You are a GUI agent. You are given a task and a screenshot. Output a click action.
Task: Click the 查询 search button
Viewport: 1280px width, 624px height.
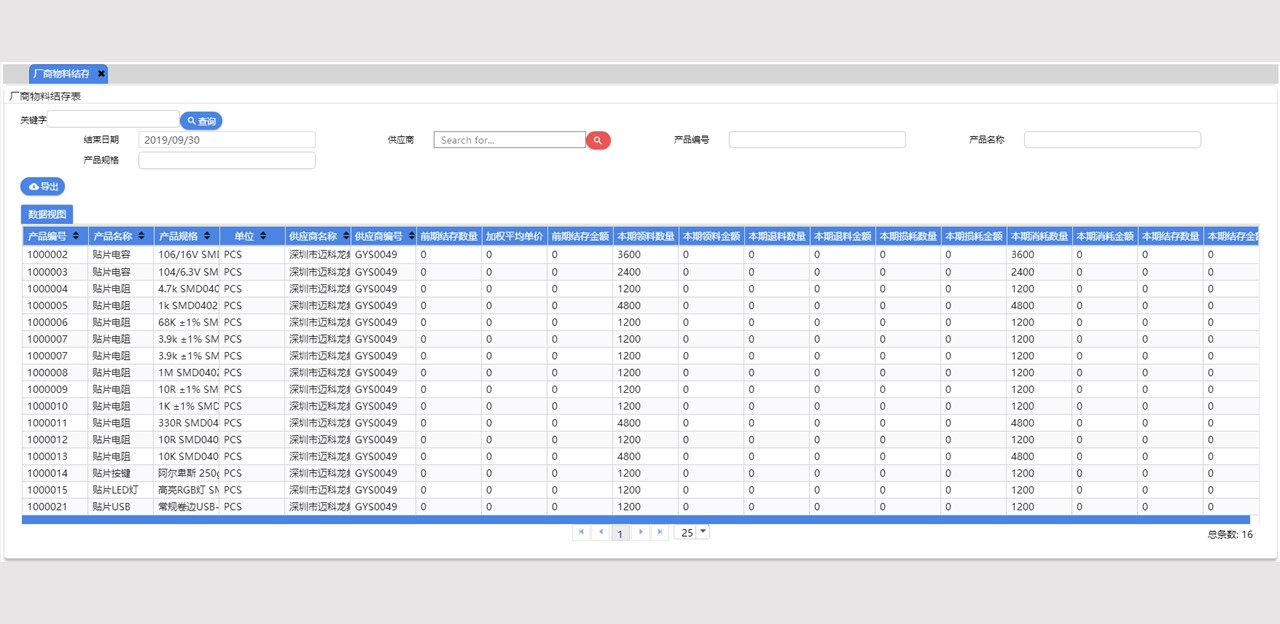tap(201, 121)
